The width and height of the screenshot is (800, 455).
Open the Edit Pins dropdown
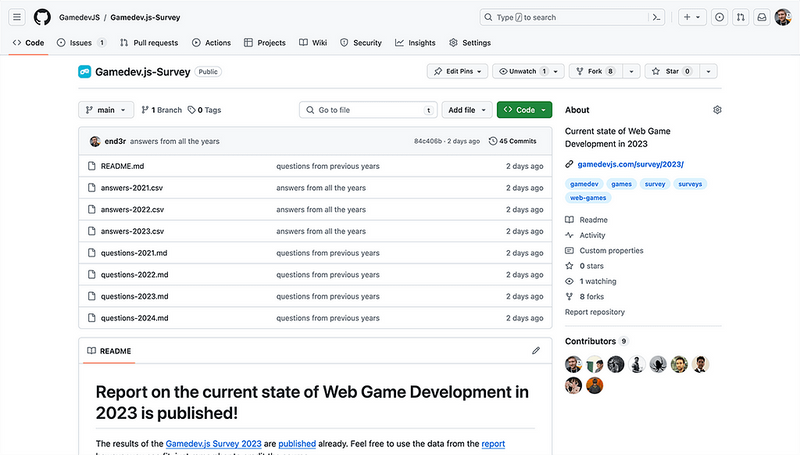tap(458, 71)
